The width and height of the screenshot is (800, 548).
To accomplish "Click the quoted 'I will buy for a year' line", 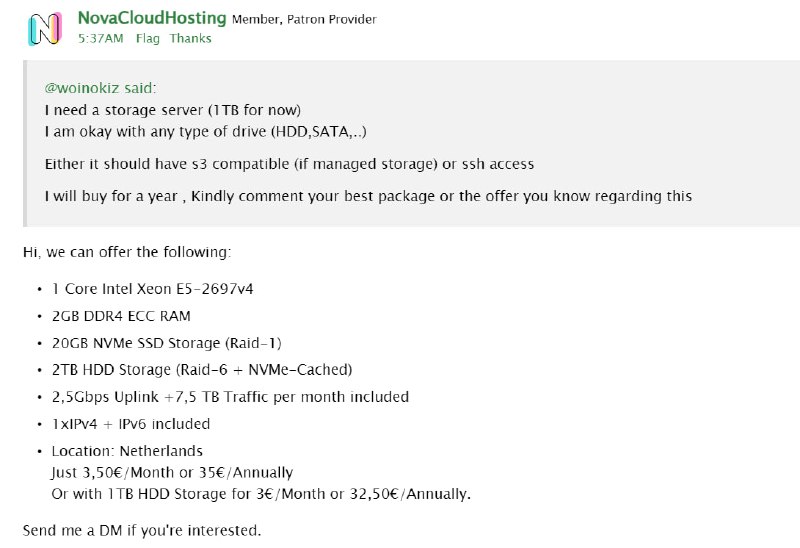I will point(368,196).
